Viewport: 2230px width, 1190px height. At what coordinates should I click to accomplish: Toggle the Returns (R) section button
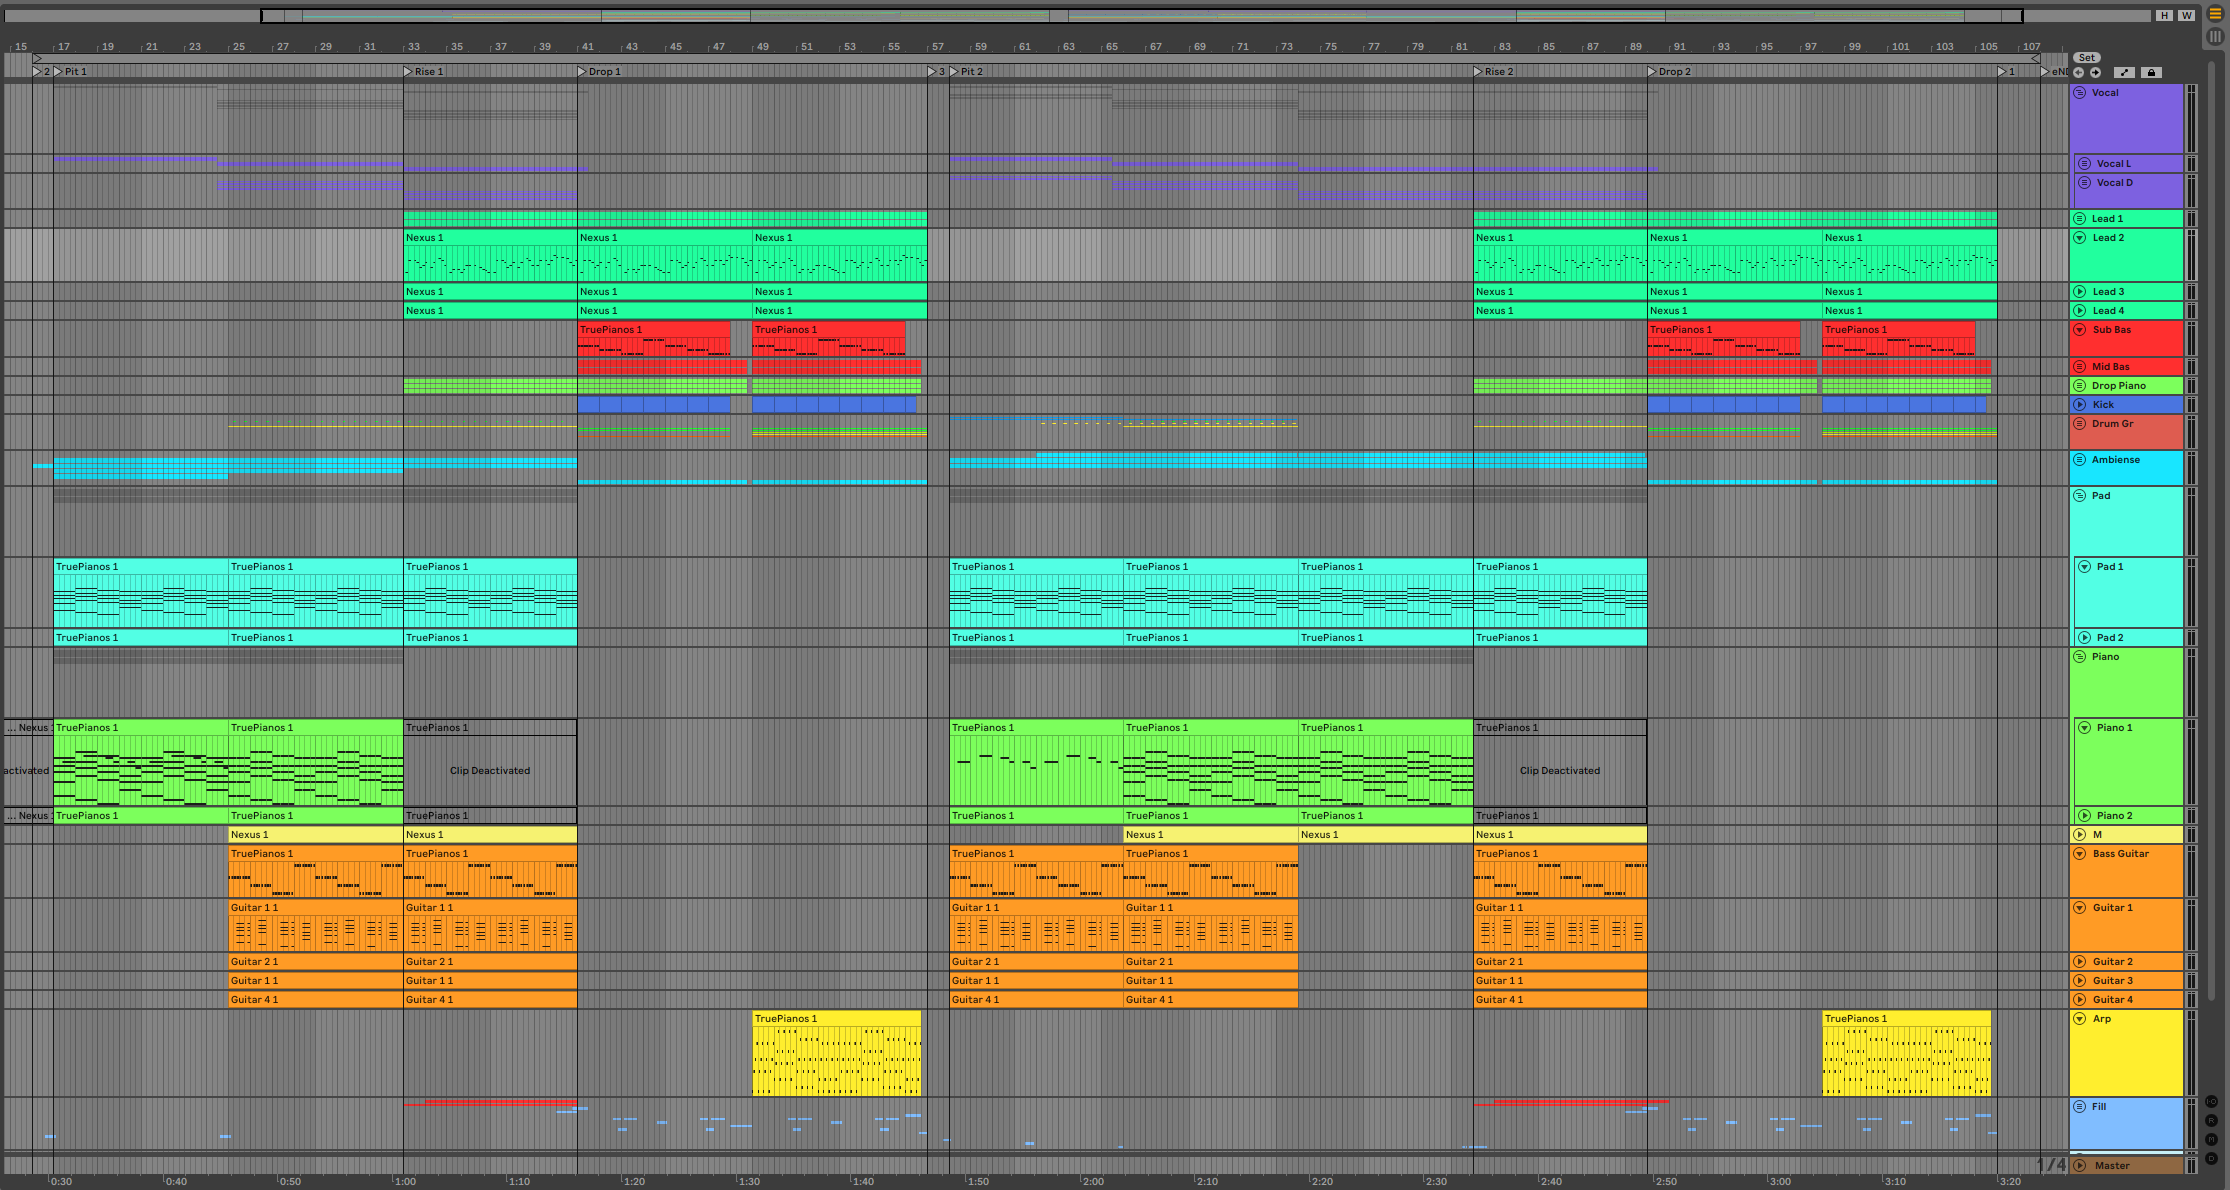(x=2211, y=1121)
